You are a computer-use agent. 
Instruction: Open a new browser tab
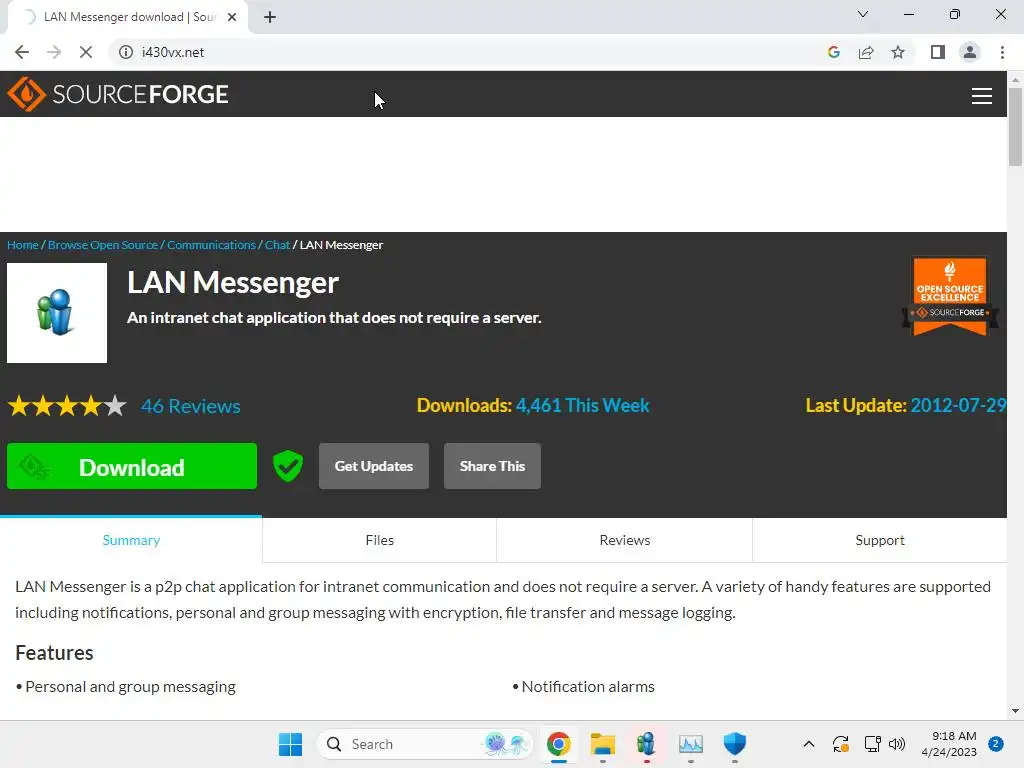coord(270,17)
